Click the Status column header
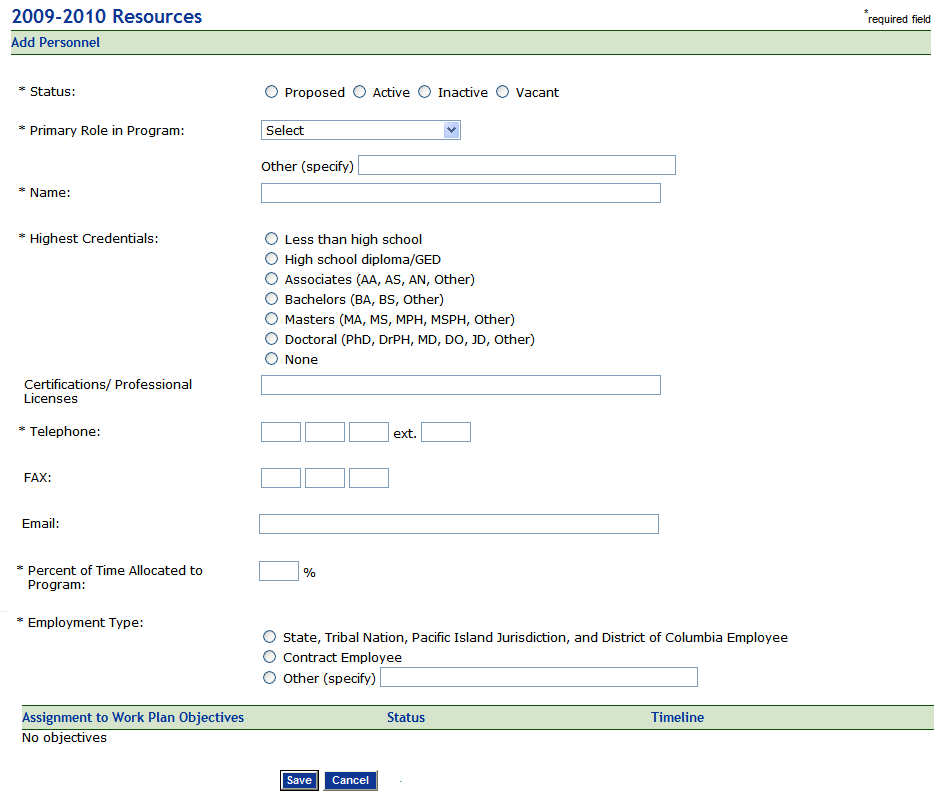 point(406,717)
